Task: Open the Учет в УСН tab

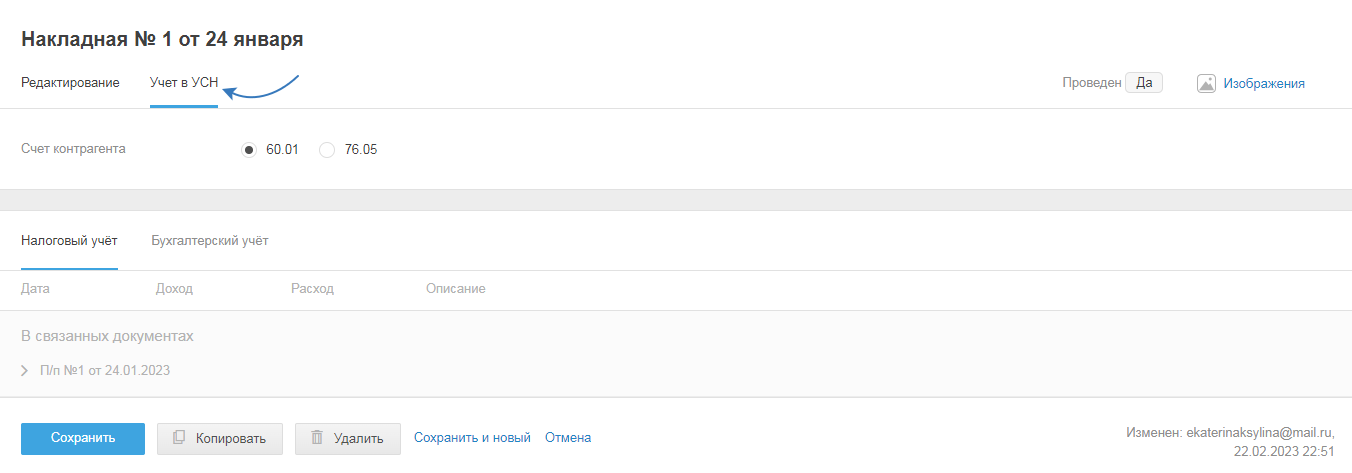Action: click(x=184, y=83)
